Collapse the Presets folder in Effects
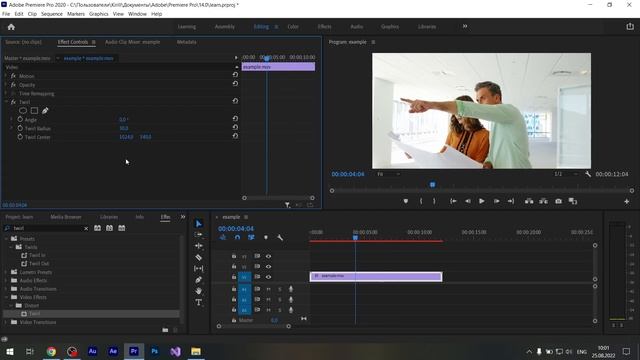640x360 pixels. click(6, 239)
